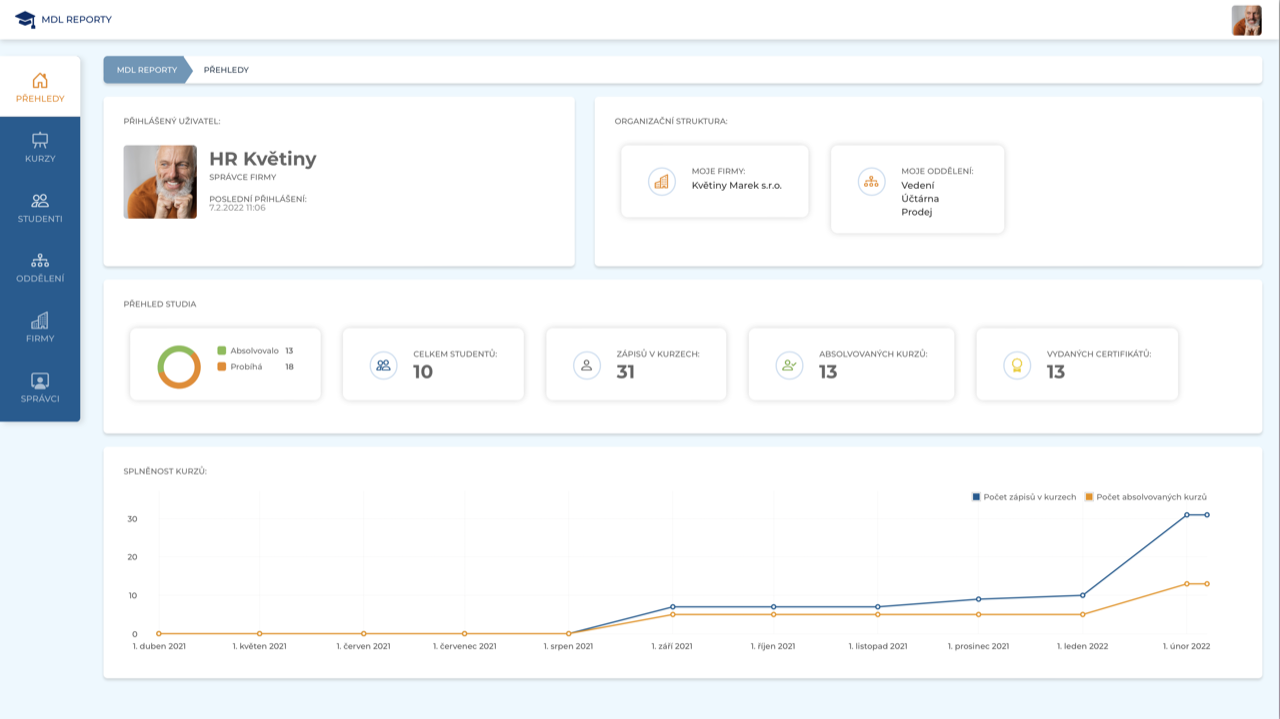1280x719 pixels.
Task: Click the Vydaných certifikátů award icon
Action: click(1017, 365)
